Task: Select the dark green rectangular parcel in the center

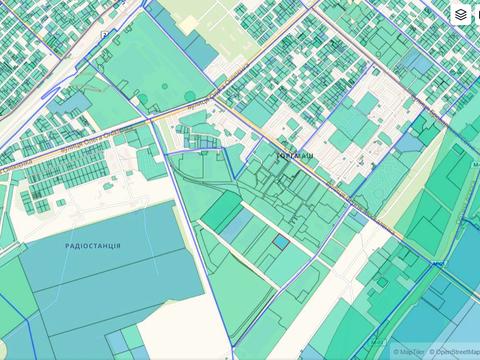Action: (x=223, y=212)
